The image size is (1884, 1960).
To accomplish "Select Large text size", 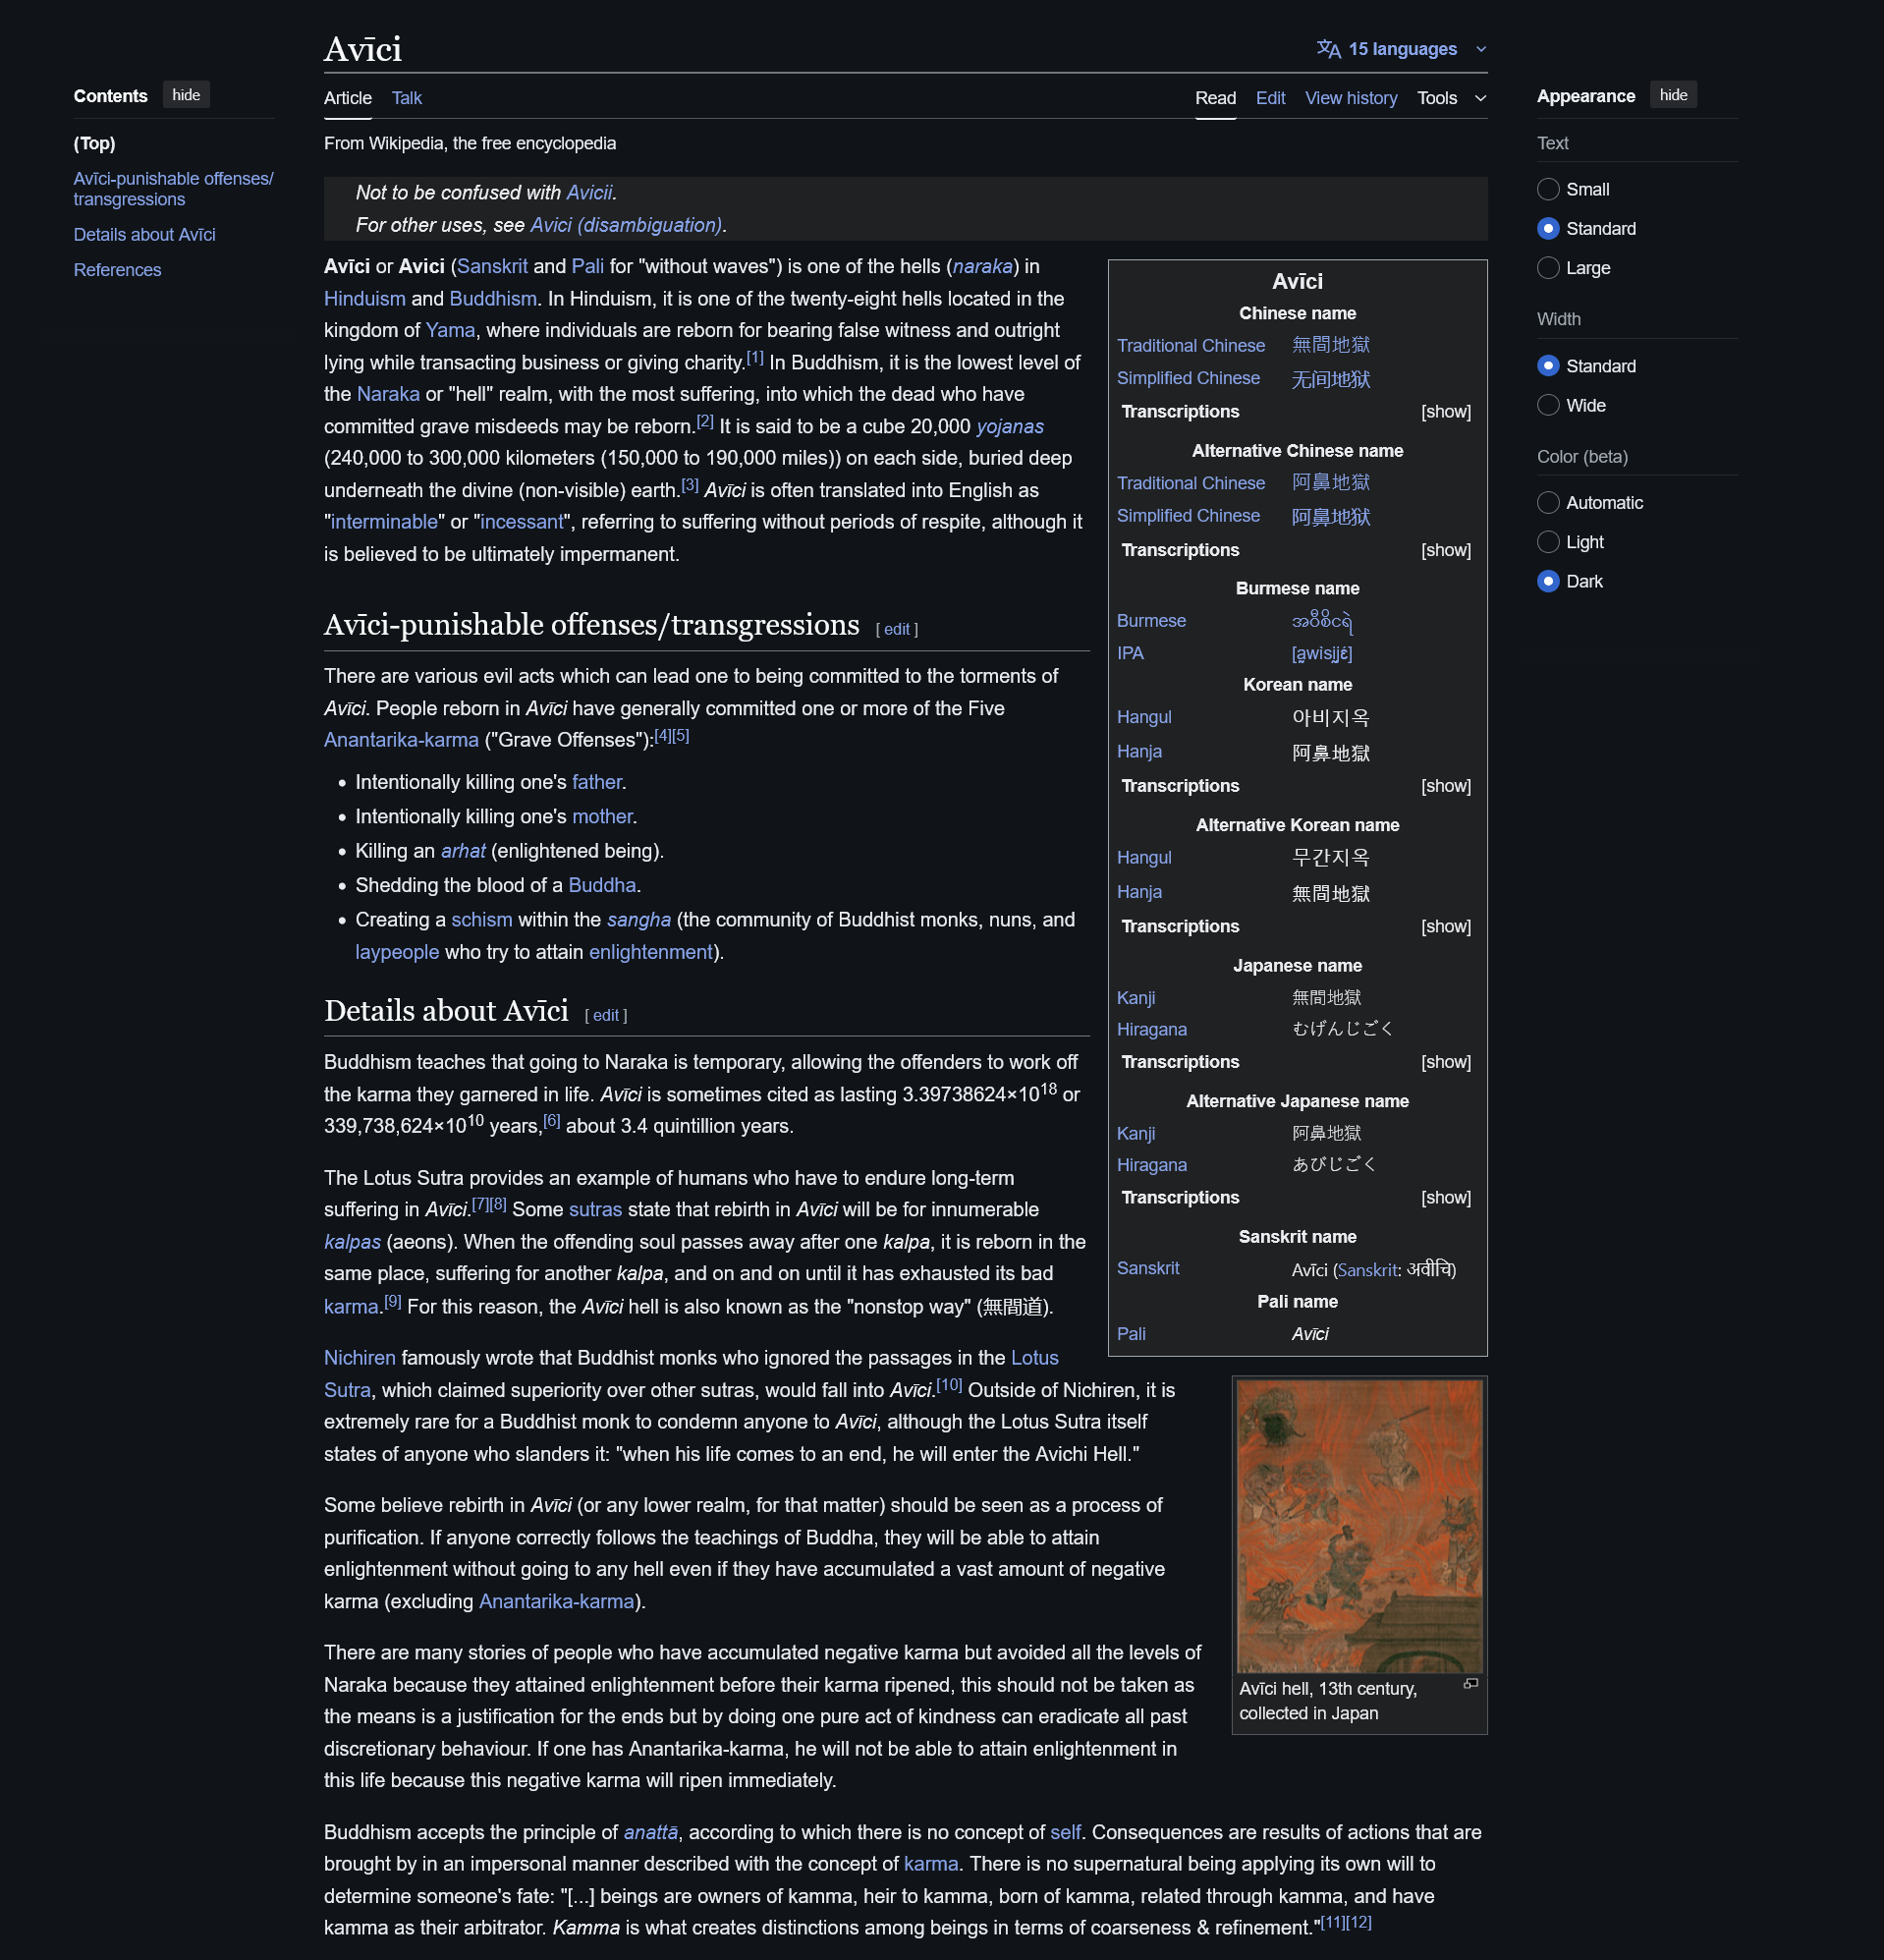I will [1548, 267].
